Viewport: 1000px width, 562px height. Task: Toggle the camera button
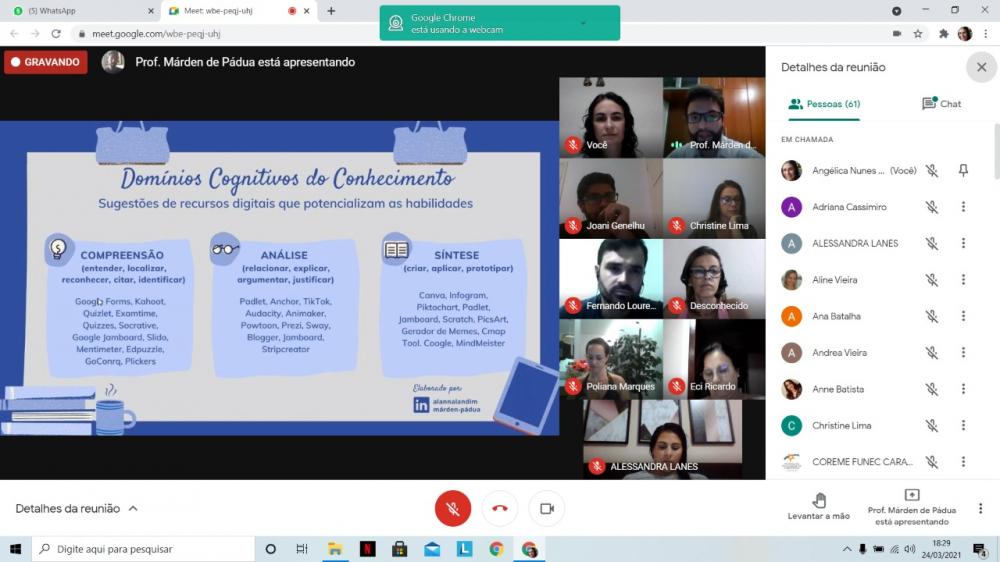click(547, 508)
